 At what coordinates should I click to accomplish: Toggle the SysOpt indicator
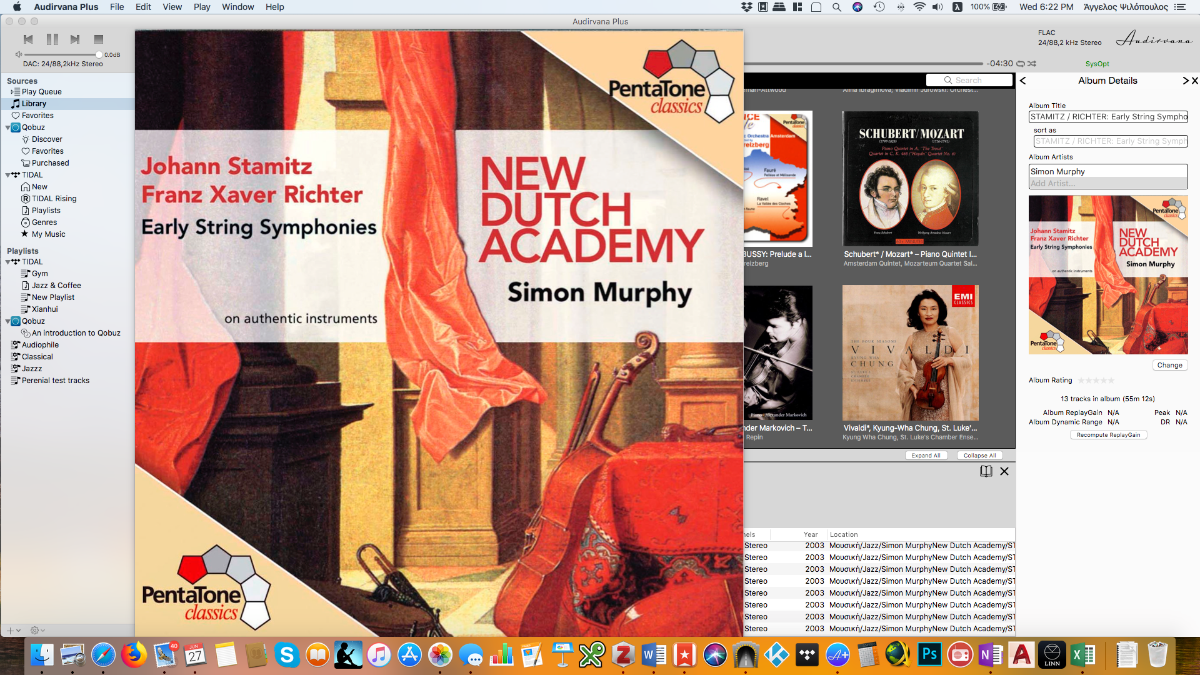coord(1097,63)
